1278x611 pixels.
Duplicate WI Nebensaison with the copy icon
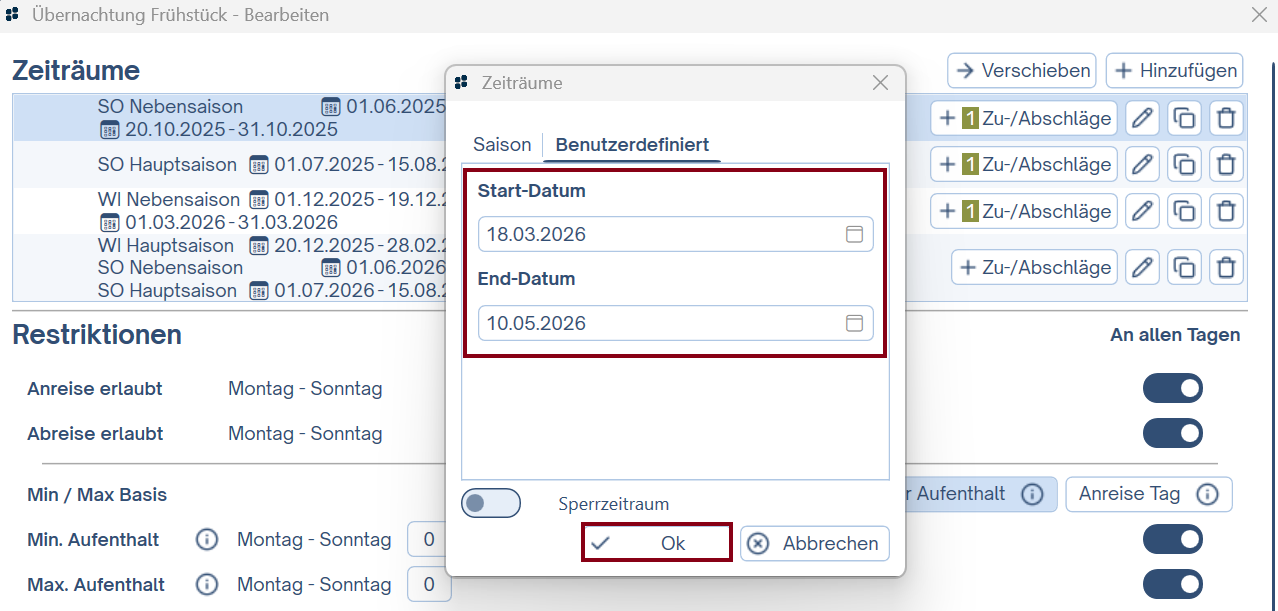1184,211
